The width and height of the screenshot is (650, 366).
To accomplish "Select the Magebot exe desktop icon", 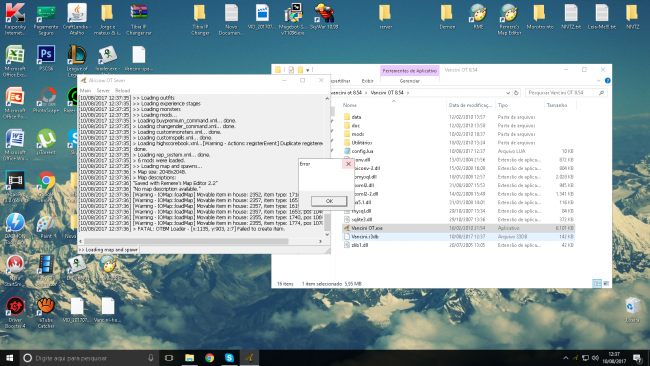I will coord(293,19).
